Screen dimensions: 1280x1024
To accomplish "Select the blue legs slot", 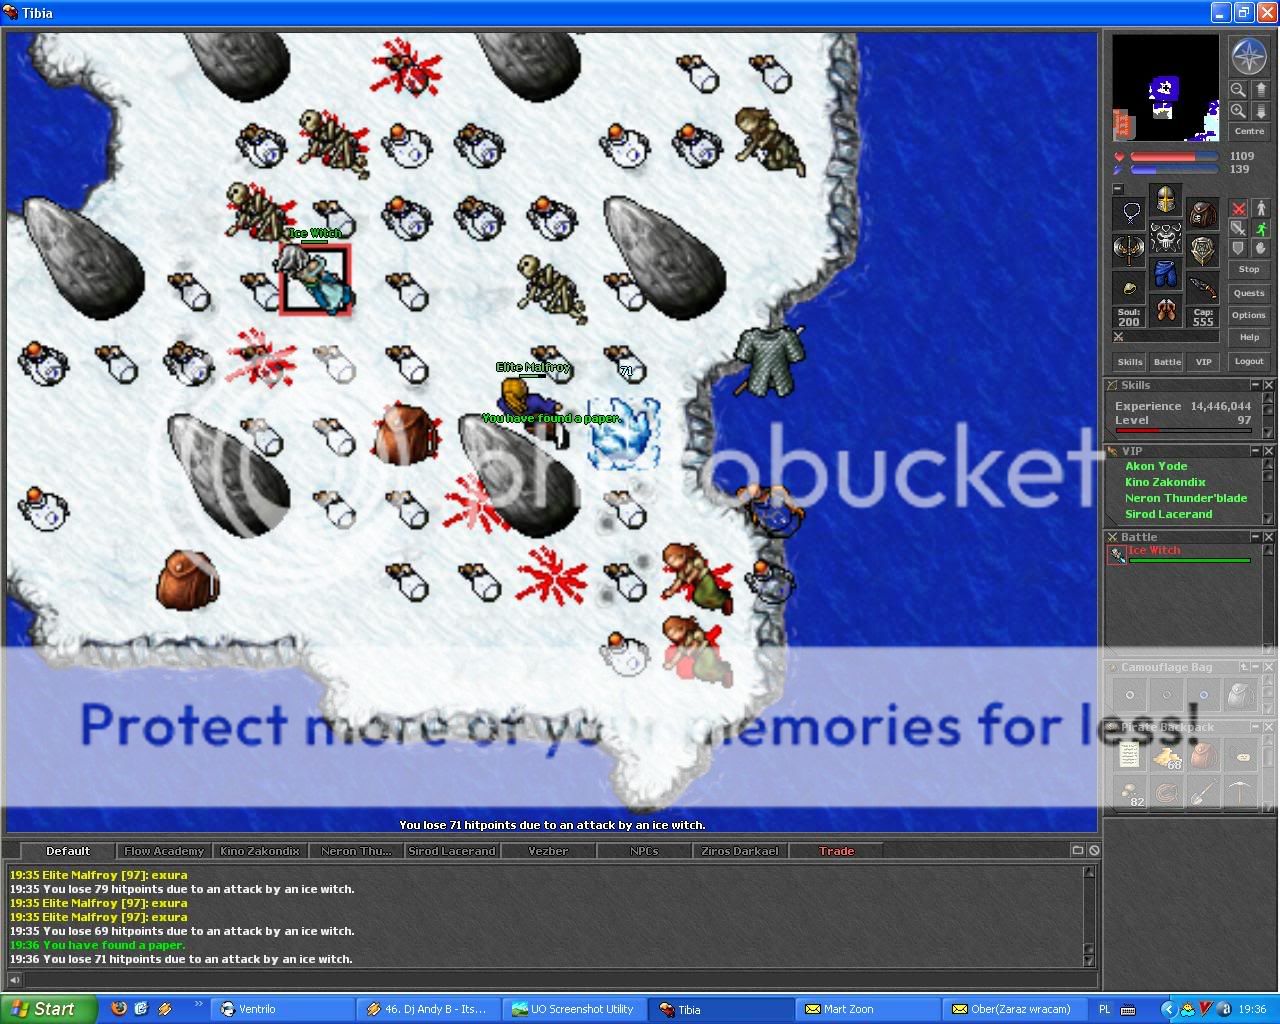I will tap(1166, 274).
